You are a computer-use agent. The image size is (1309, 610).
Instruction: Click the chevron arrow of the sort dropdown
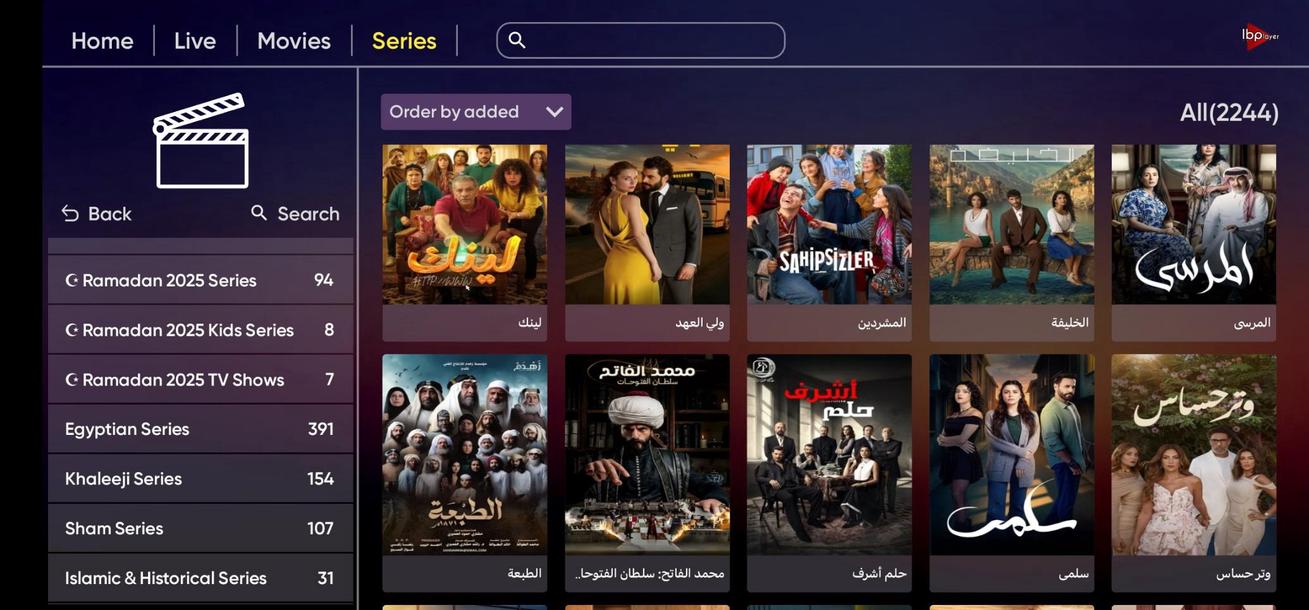point(554,112)
